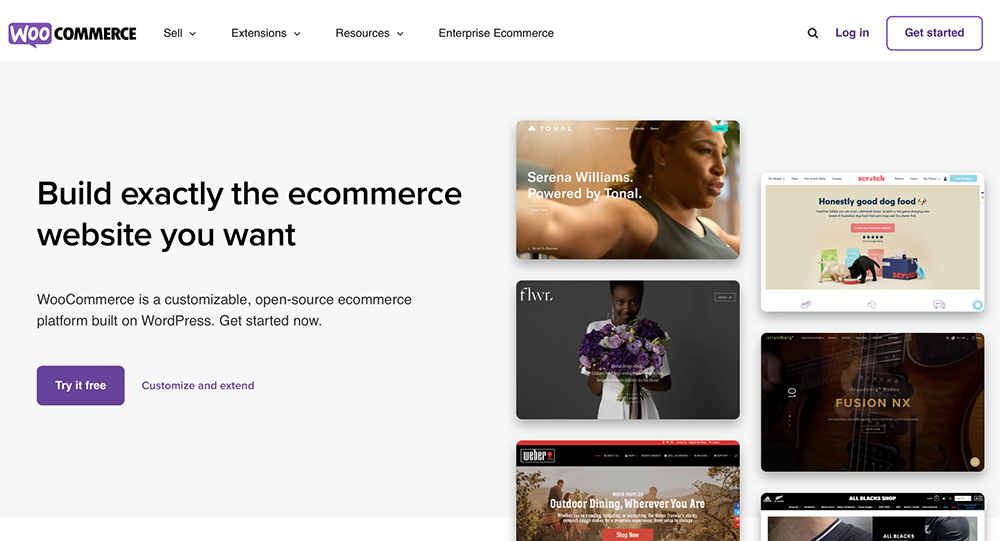Expand the Sell dropdown menu

(x=179, y=33)
